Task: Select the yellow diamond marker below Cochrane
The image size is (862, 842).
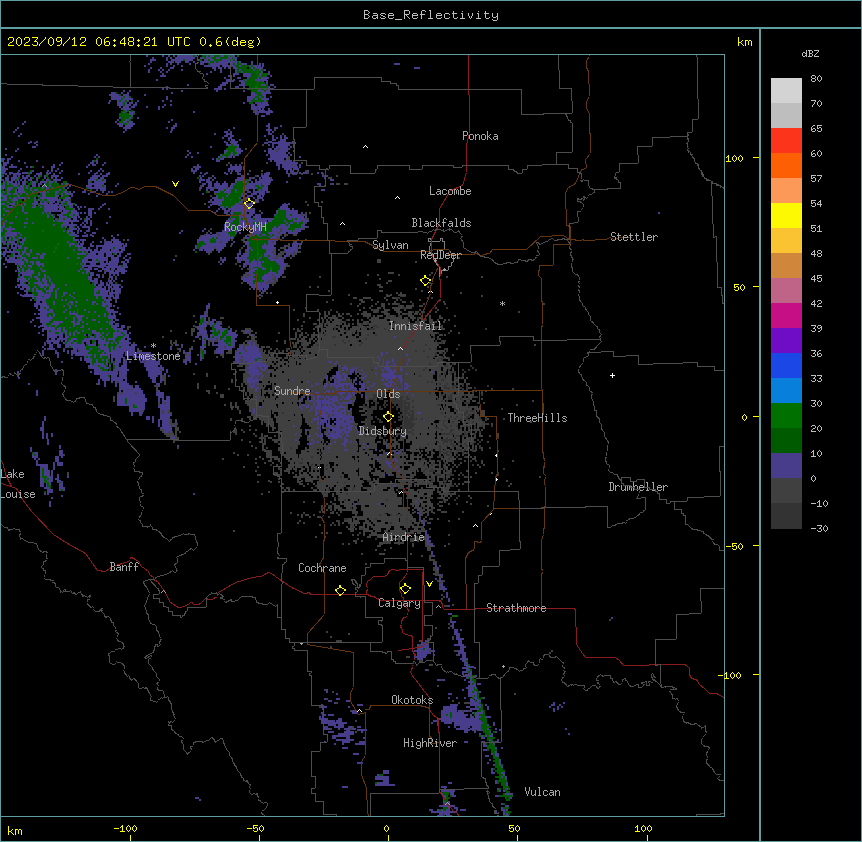Action: pos(340,590)
